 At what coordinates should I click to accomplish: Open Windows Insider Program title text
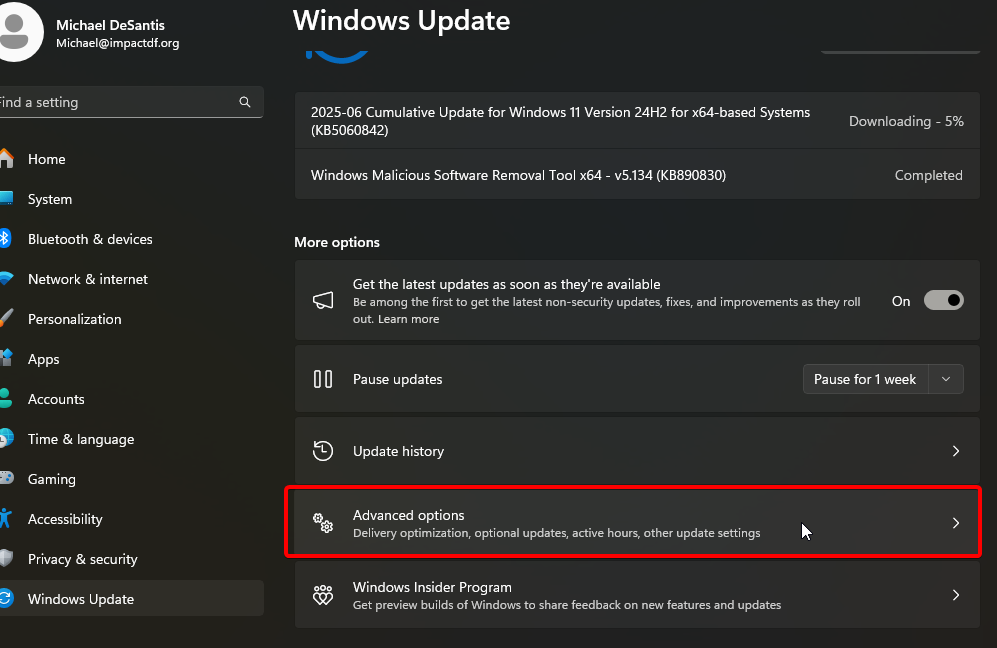pyautogui.click(x=432, y=587)
